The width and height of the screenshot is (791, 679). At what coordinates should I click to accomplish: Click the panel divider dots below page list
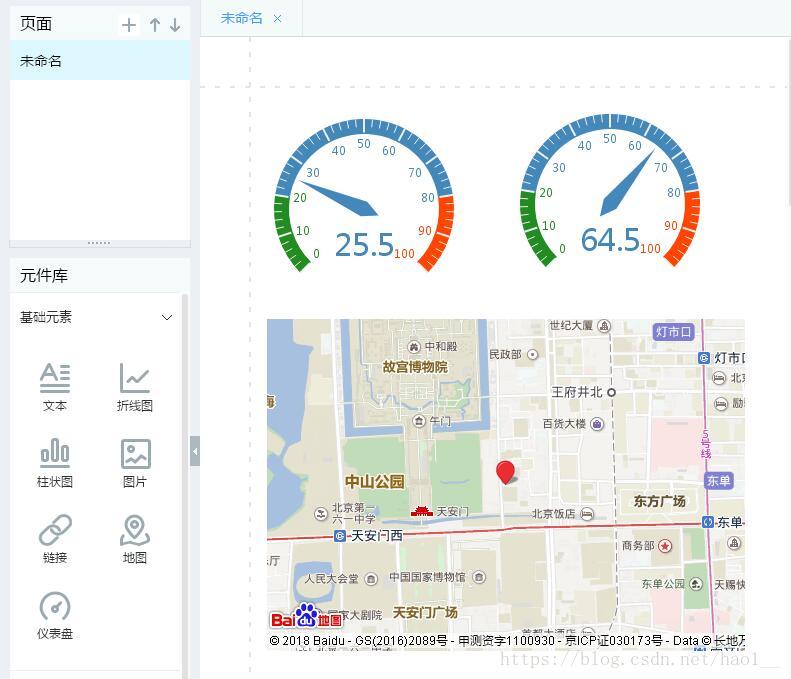click(x=99, y=243)
